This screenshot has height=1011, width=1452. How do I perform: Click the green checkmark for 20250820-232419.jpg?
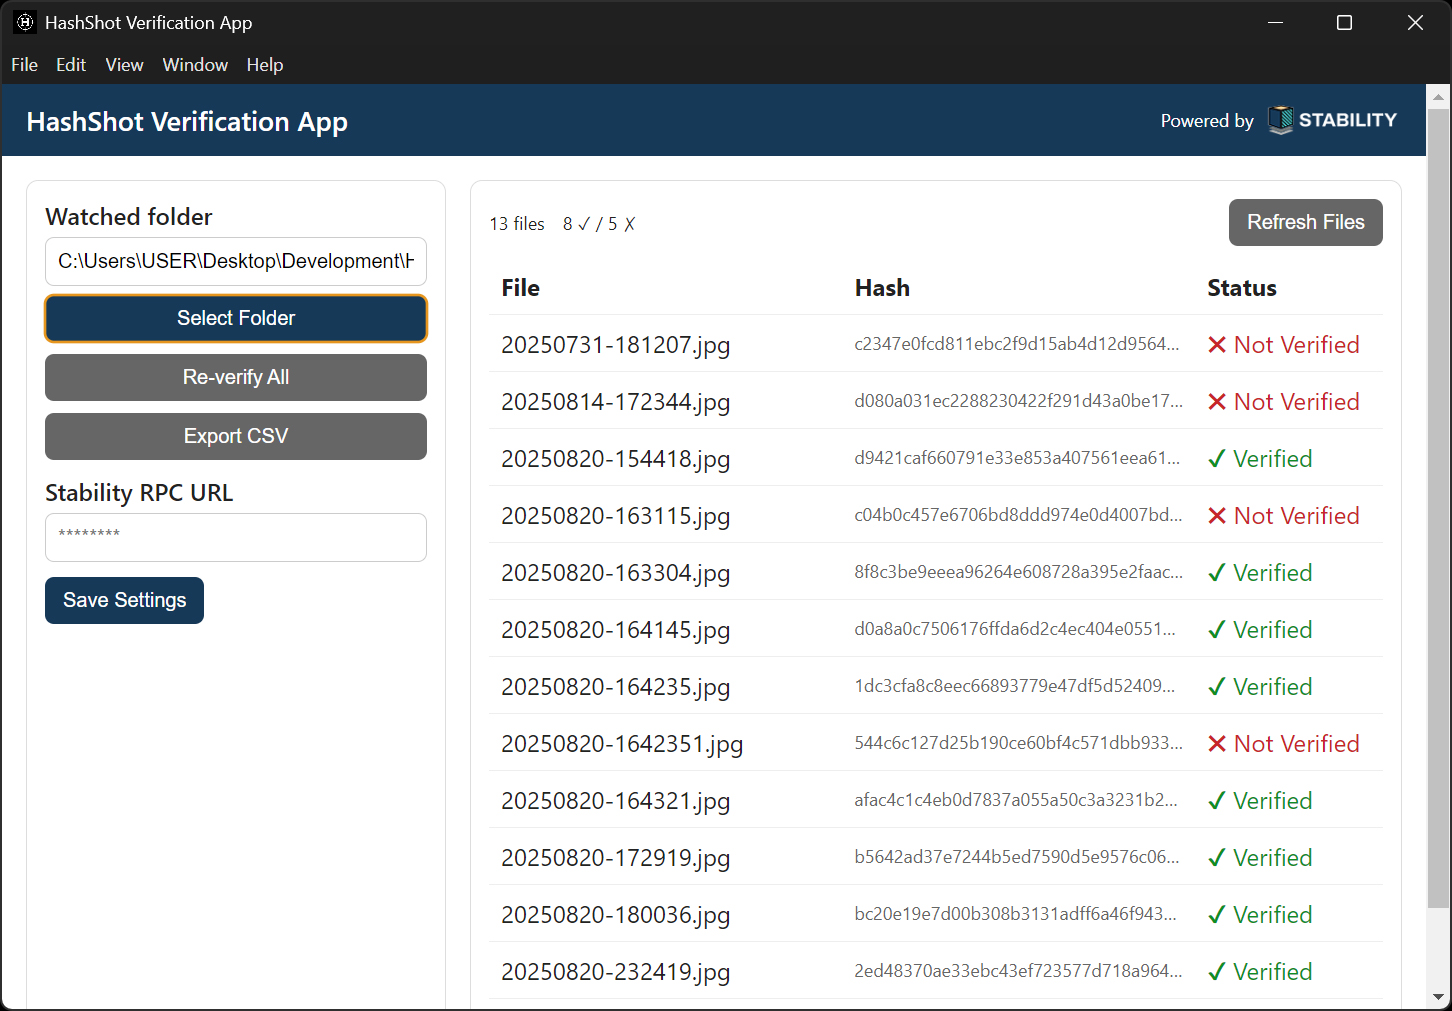(1217, 972)
